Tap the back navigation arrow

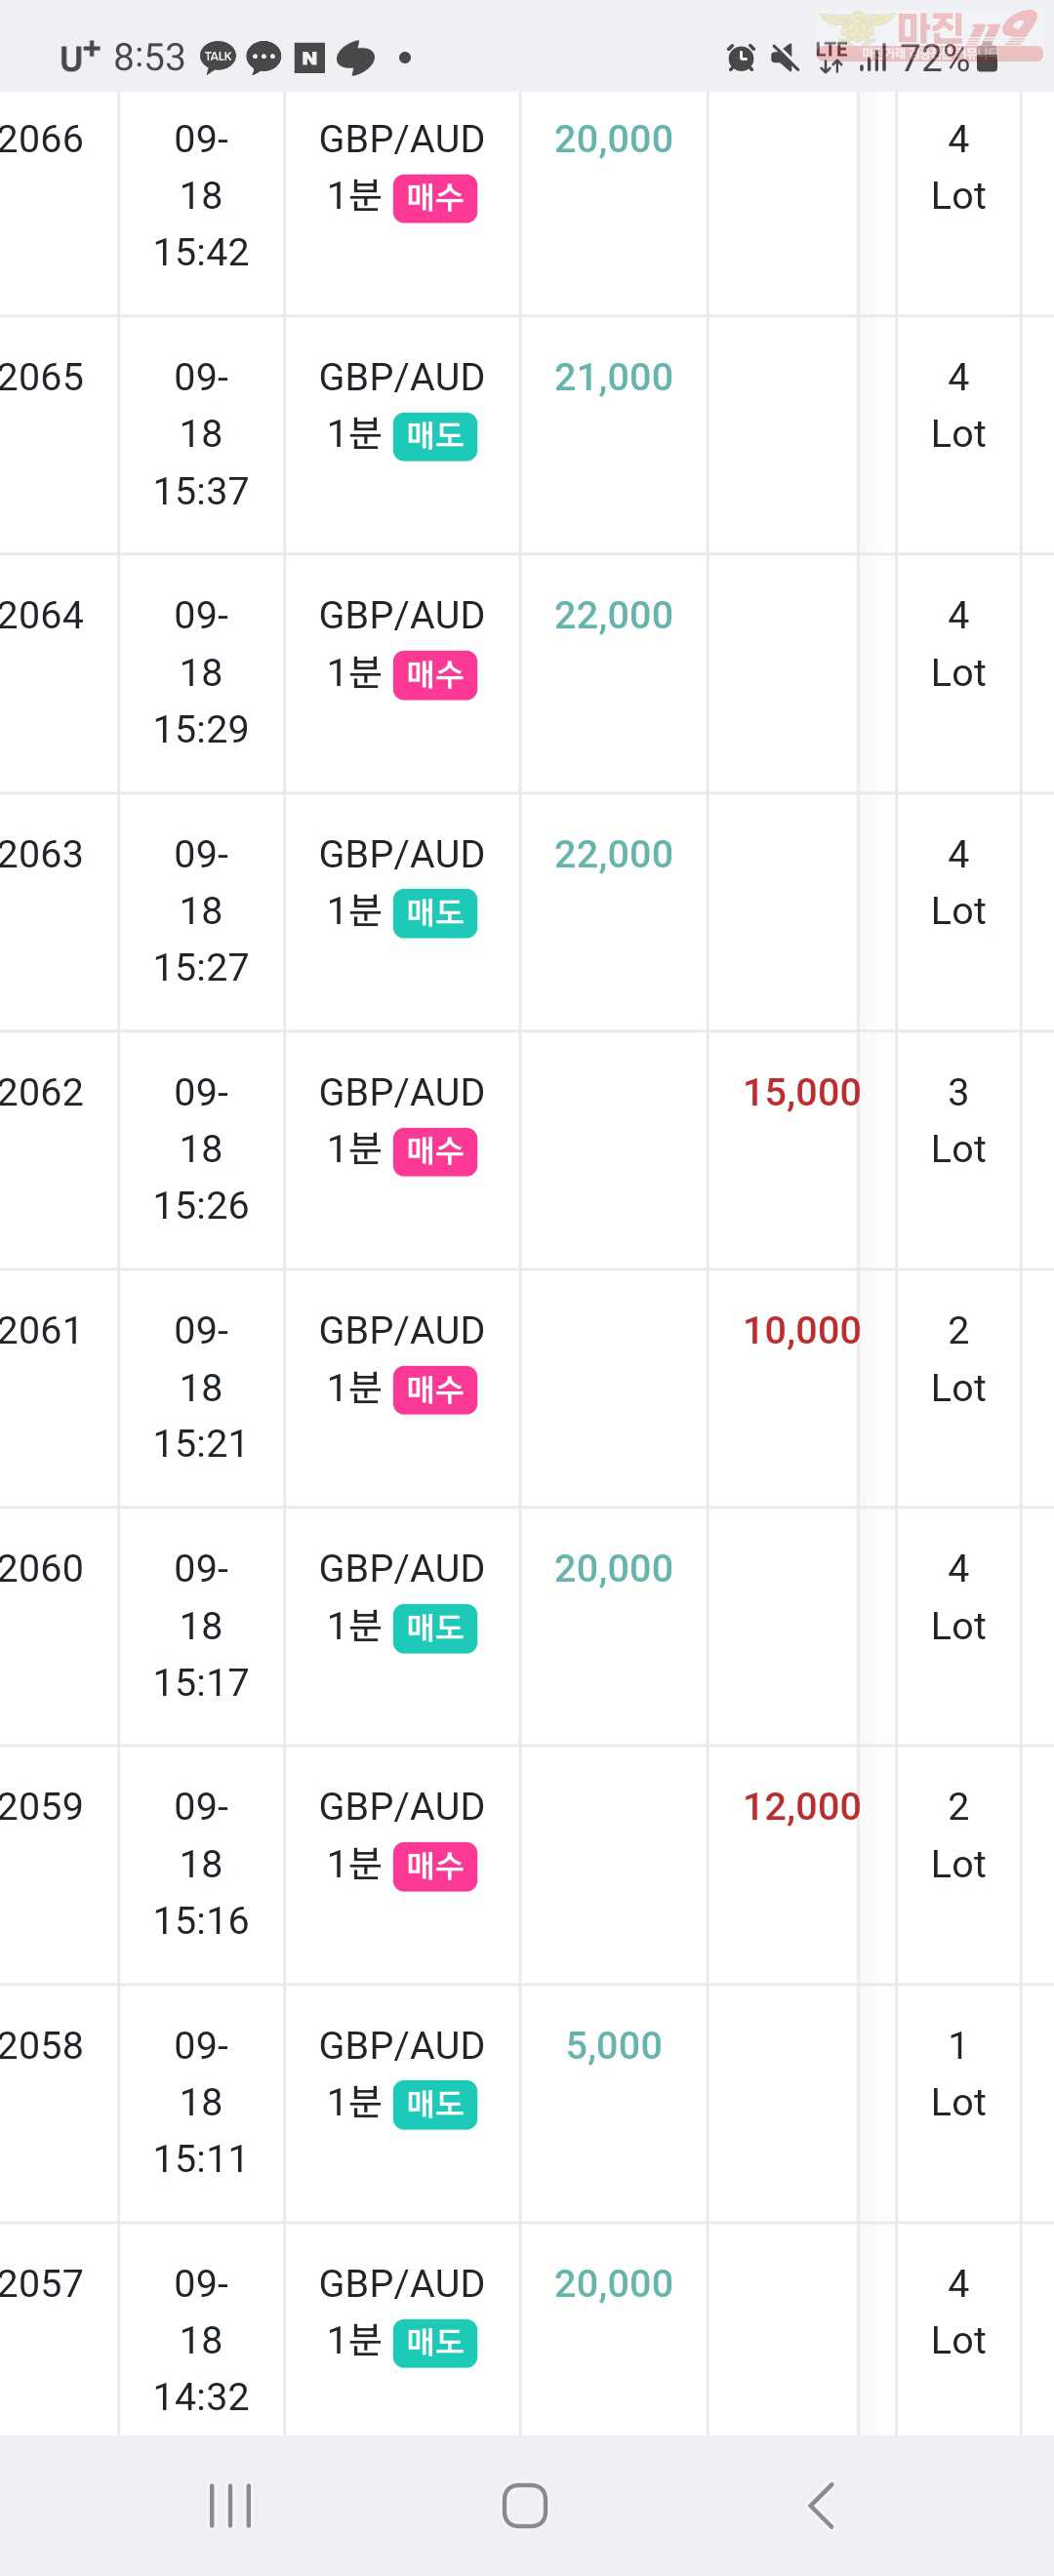point(821,2505)
